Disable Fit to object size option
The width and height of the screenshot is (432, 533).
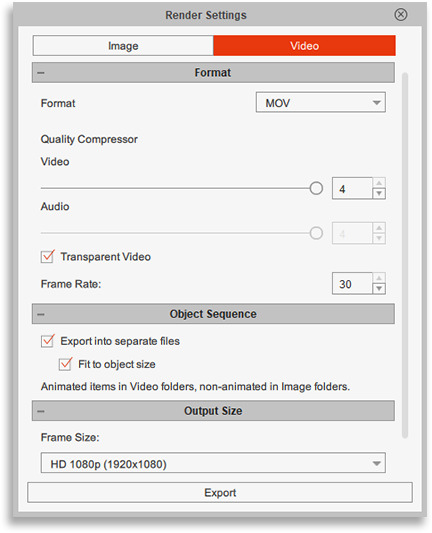click(65, 364)
